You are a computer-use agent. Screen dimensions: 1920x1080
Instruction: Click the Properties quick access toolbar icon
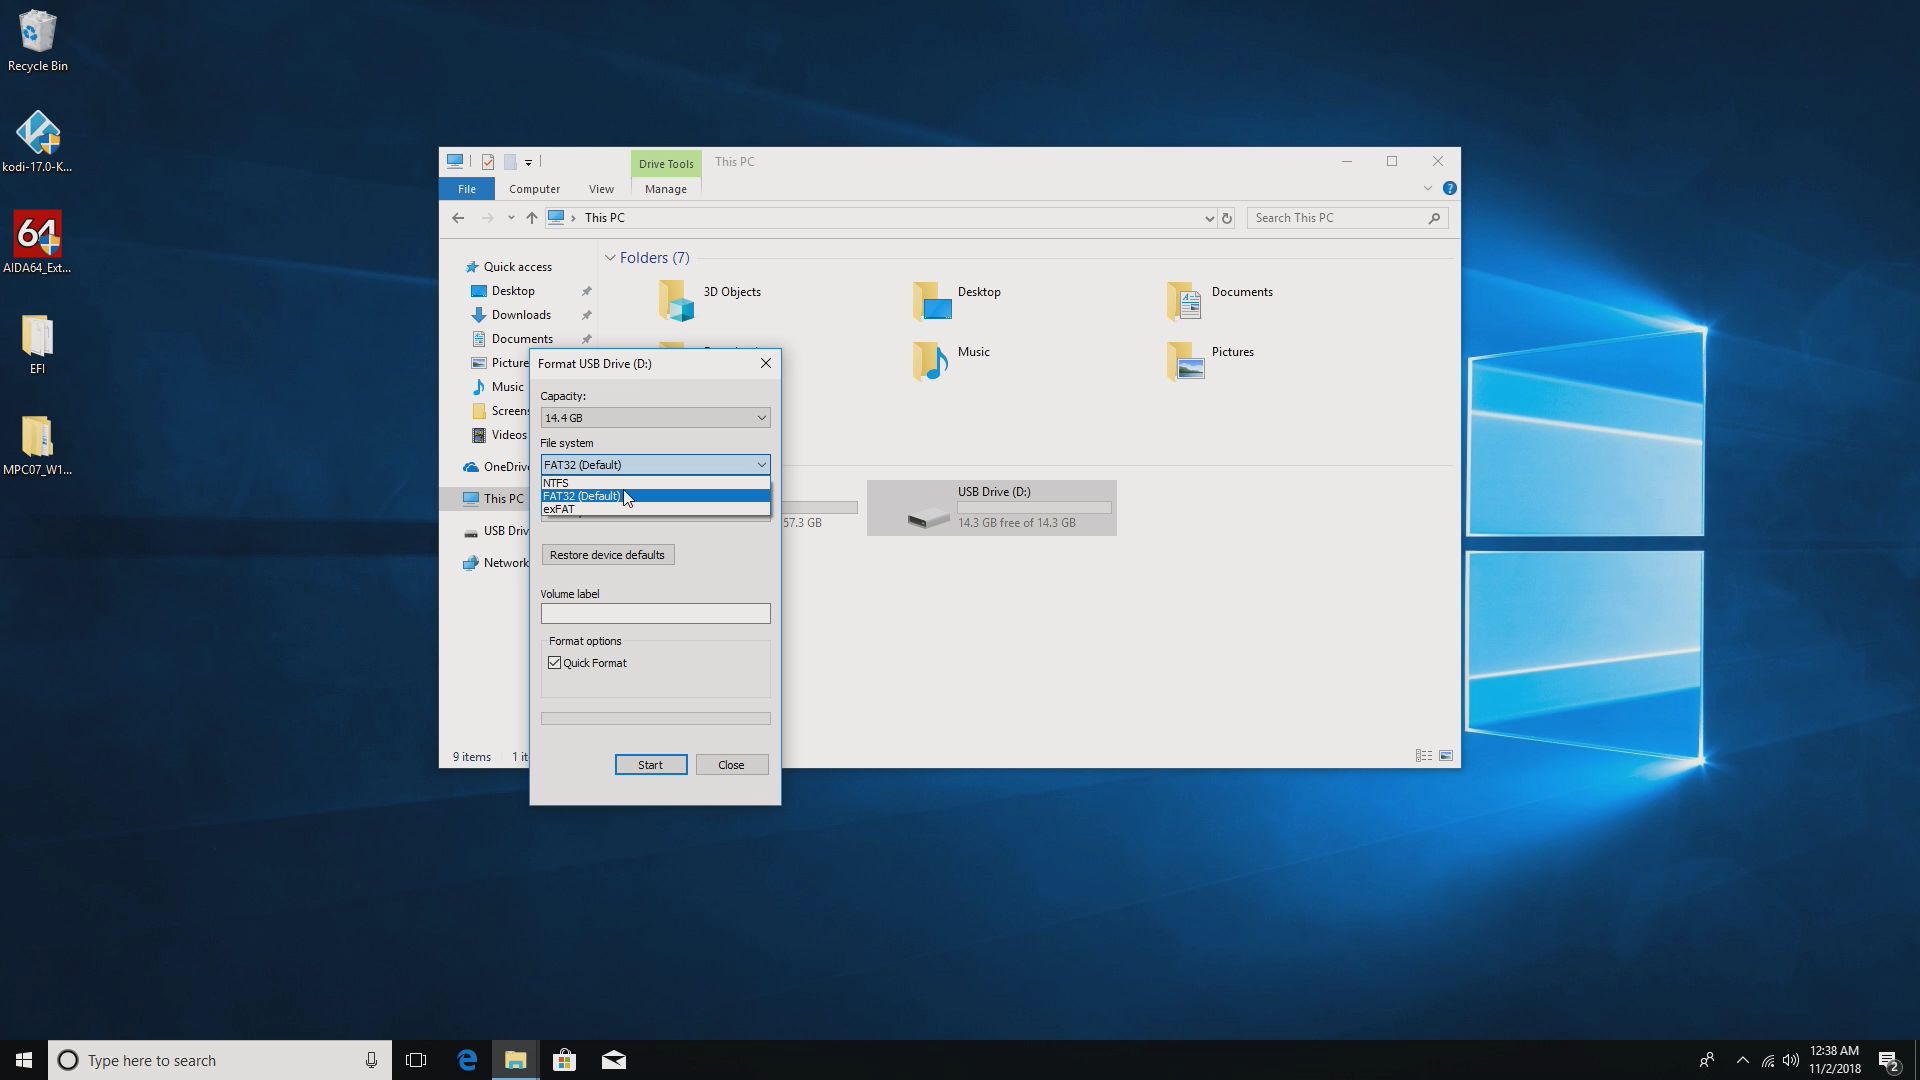tap(488, 162)
